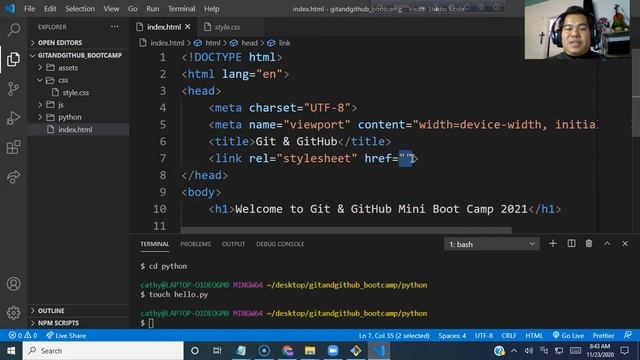Open the Terminal menu
This screenshot has width=640, height=360.
[x=181, y=9]
